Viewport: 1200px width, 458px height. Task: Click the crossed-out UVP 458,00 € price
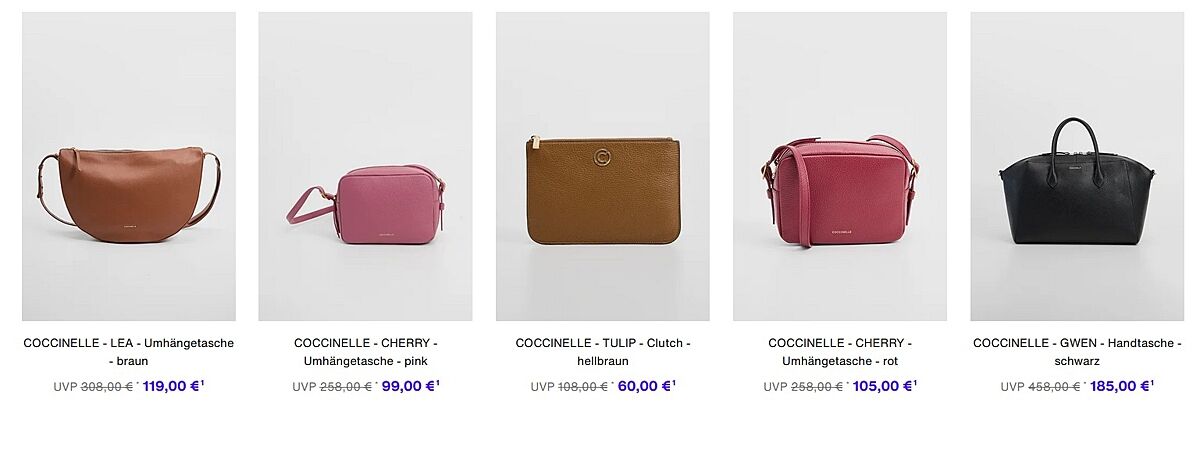pyautogui.click(x=1041, y=387)
